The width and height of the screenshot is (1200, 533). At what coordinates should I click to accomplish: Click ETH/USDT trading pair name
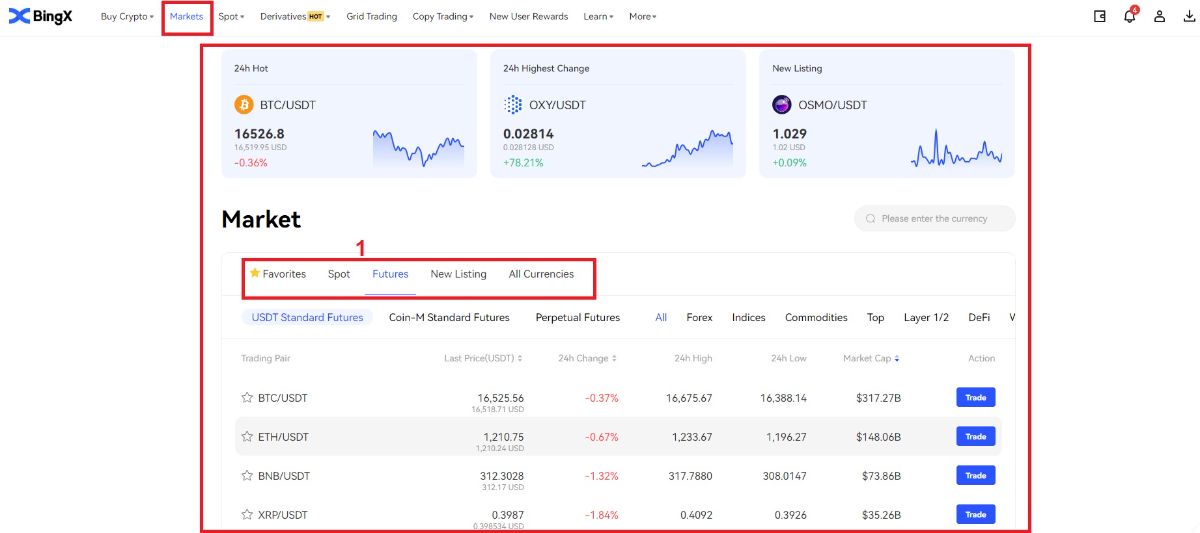283,437
